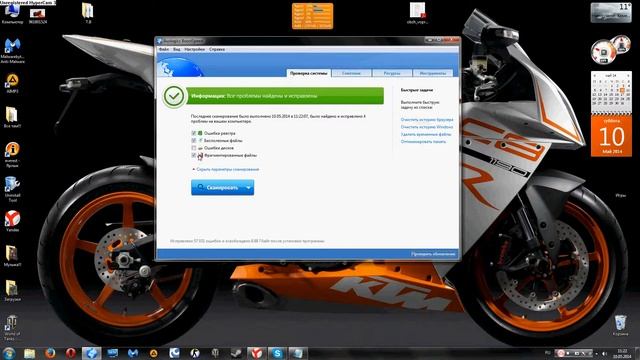Collapse scan options via Скрыть параметры сканирования
The image size is (640, 360).
pyautogui.click(x=227, y=169)
